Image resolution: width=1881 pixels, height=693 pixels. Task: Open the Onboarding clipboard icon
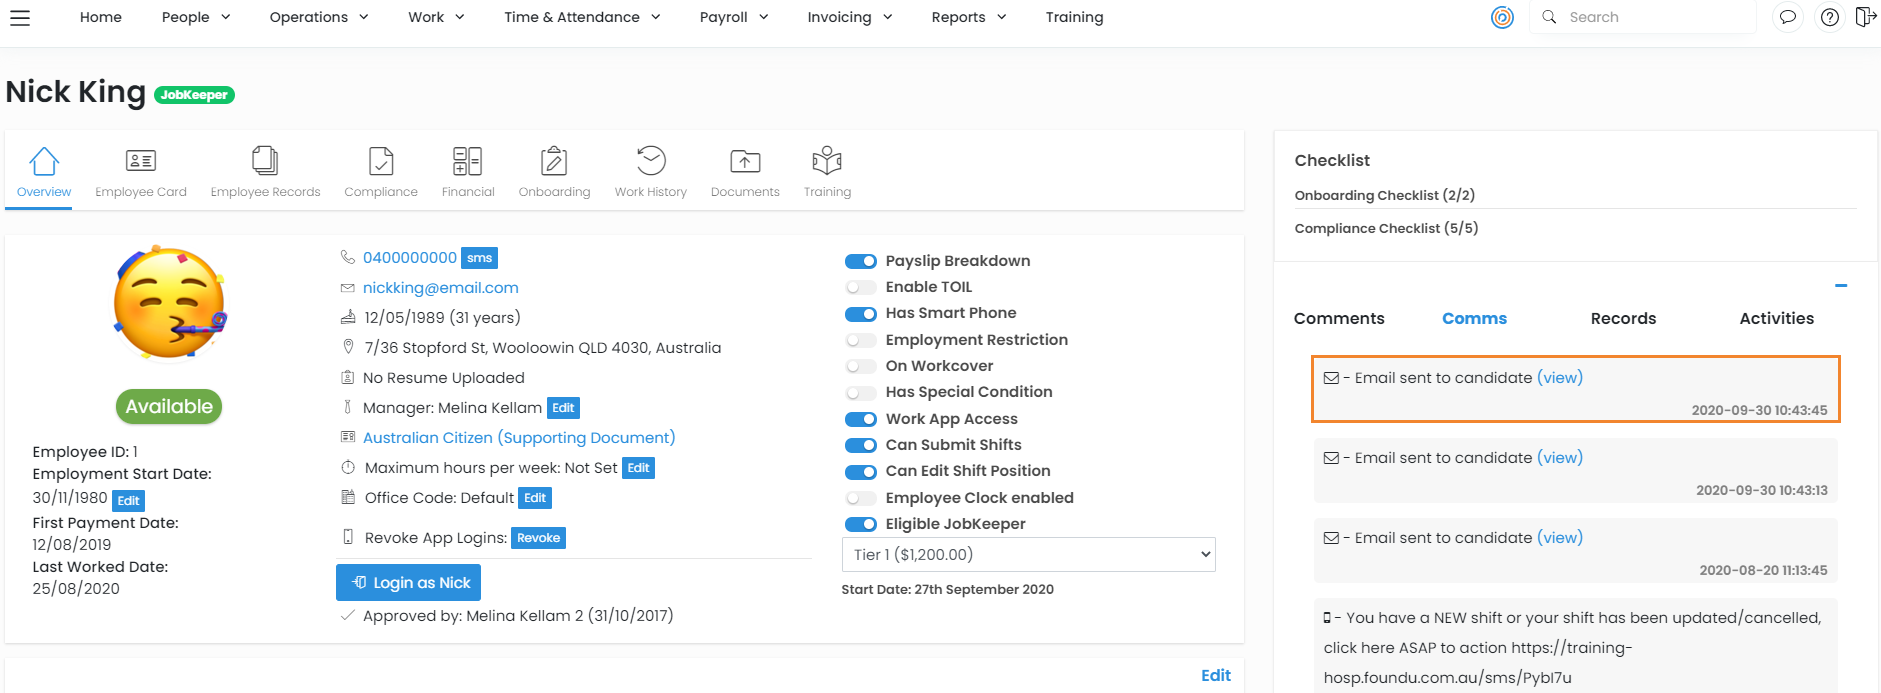[554, 162]
